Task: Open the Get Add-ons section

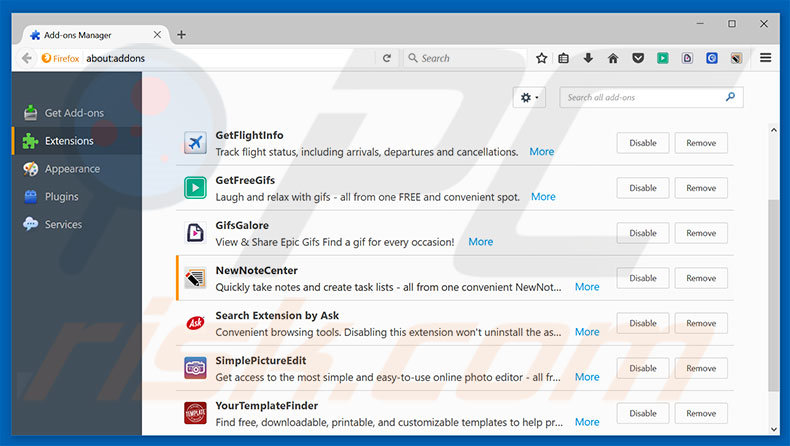Action: 77,113
